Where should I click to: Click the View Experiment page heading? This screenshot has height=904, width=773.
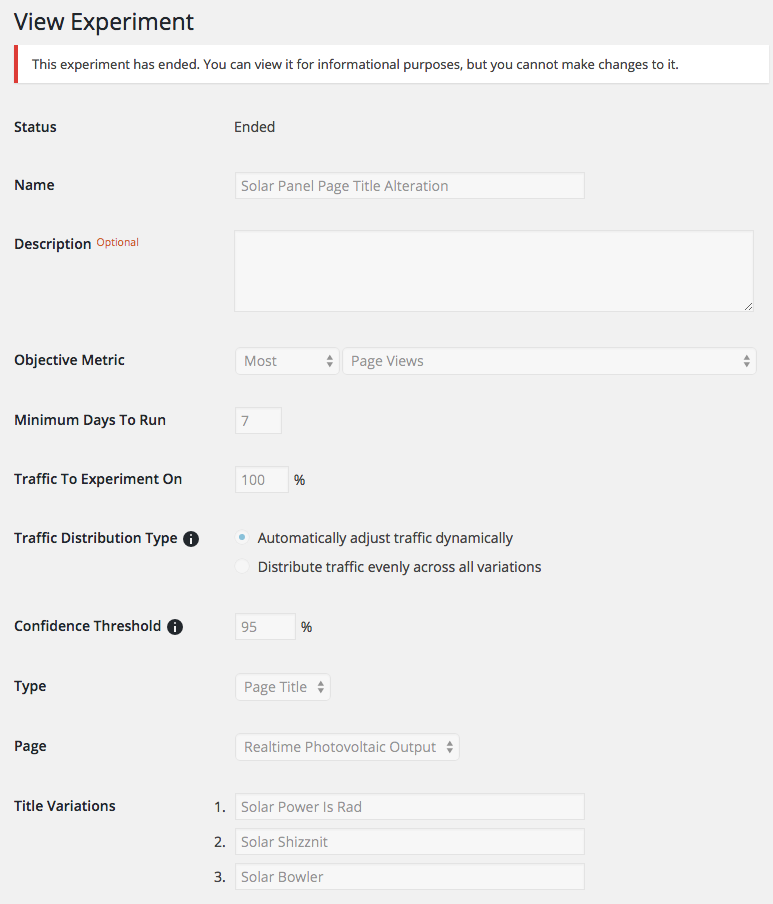(104, 22)
